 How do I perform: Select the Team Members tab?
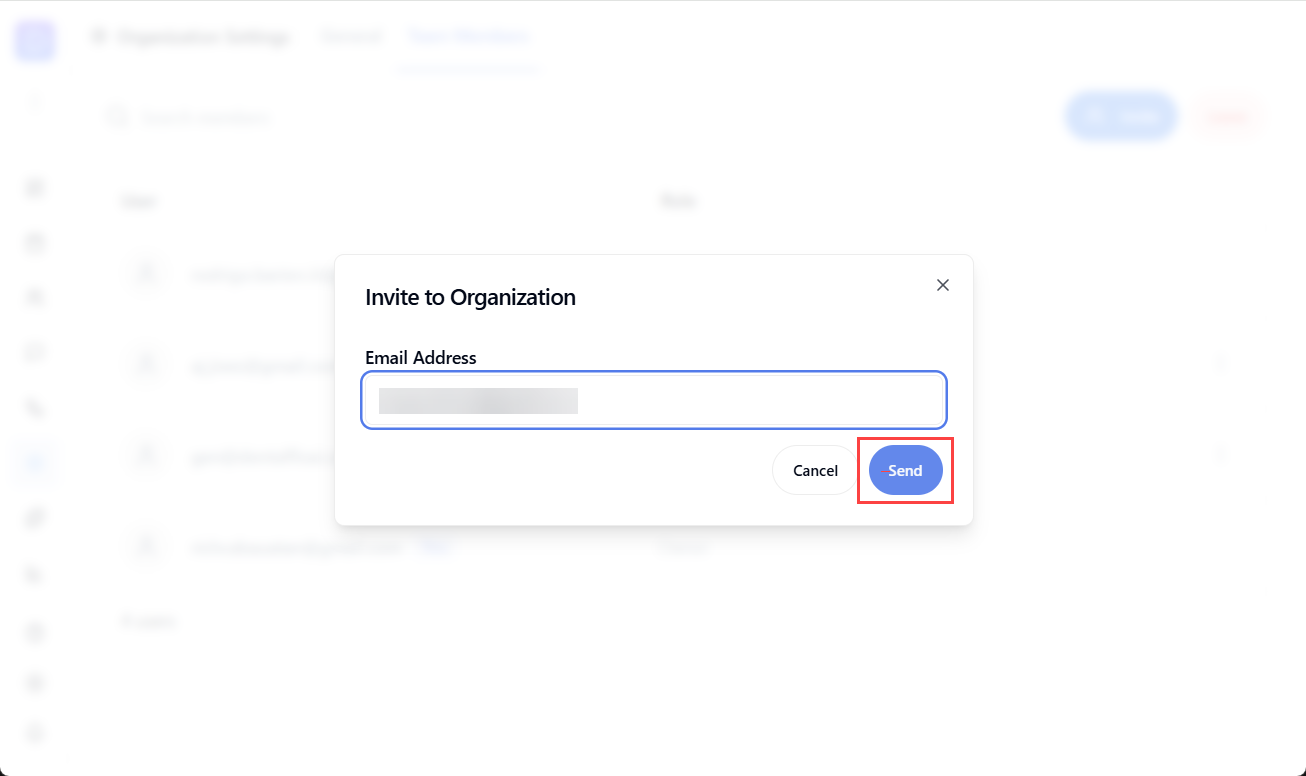click(x=468, y=37)
